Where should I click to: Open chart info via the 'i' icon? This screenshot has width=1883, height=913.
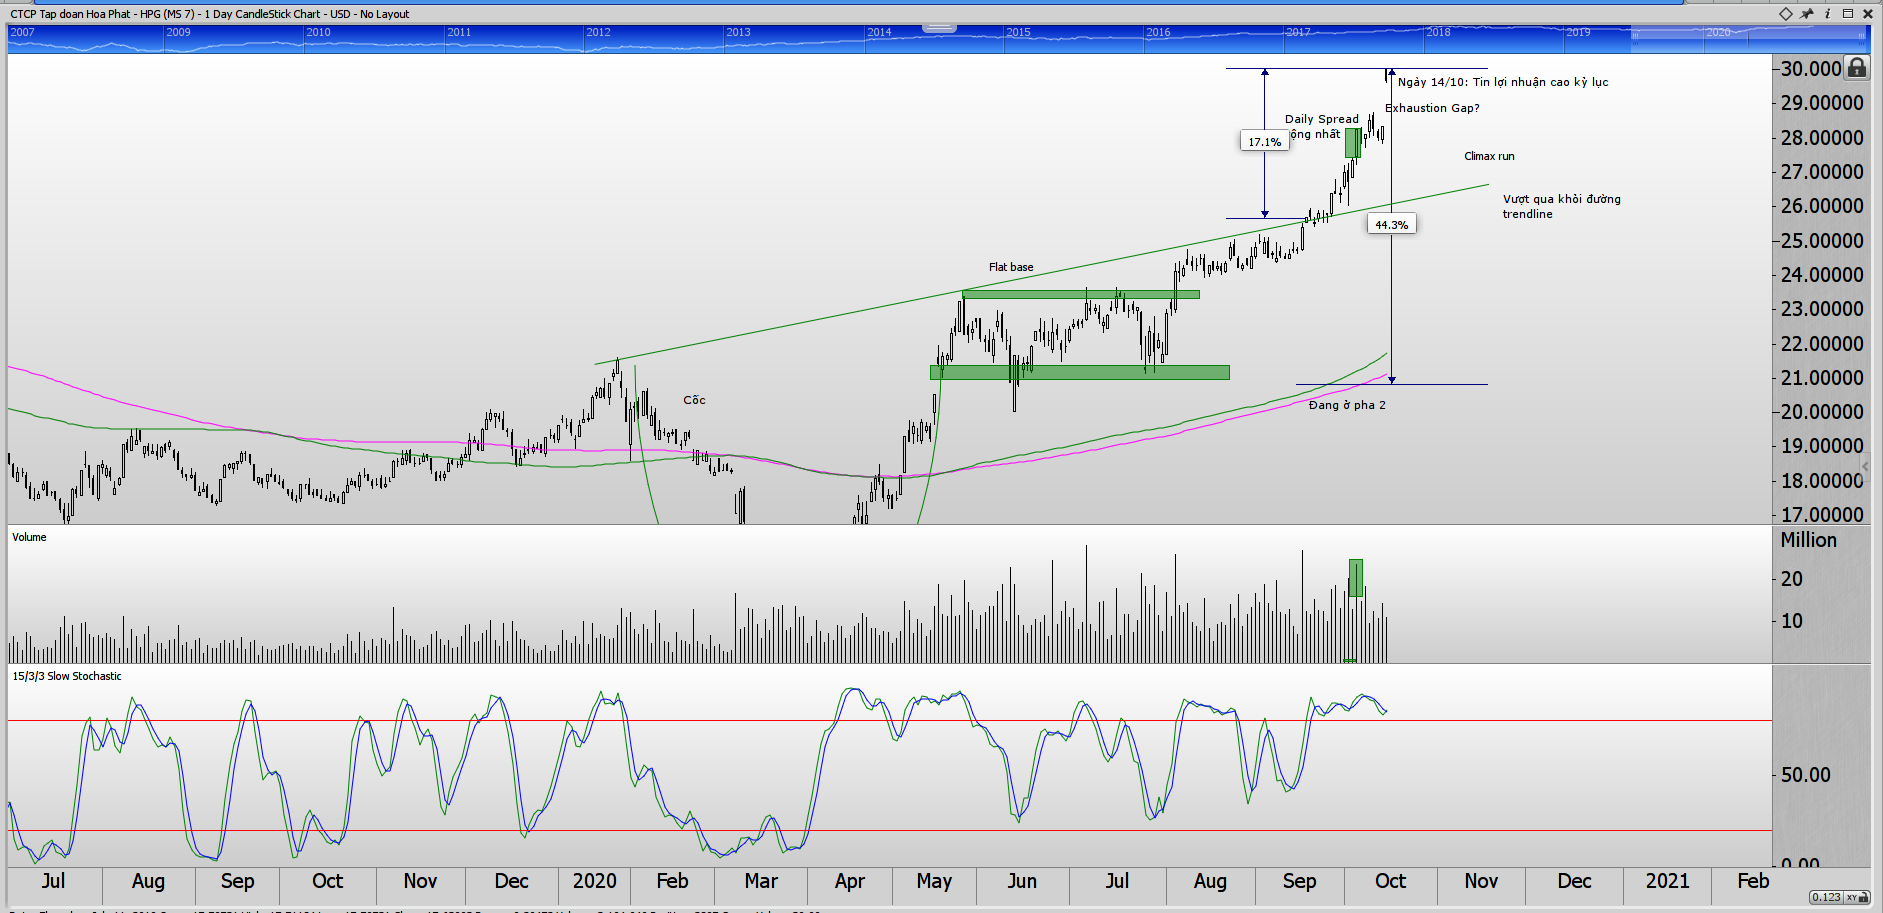(x=1827, y=14)
